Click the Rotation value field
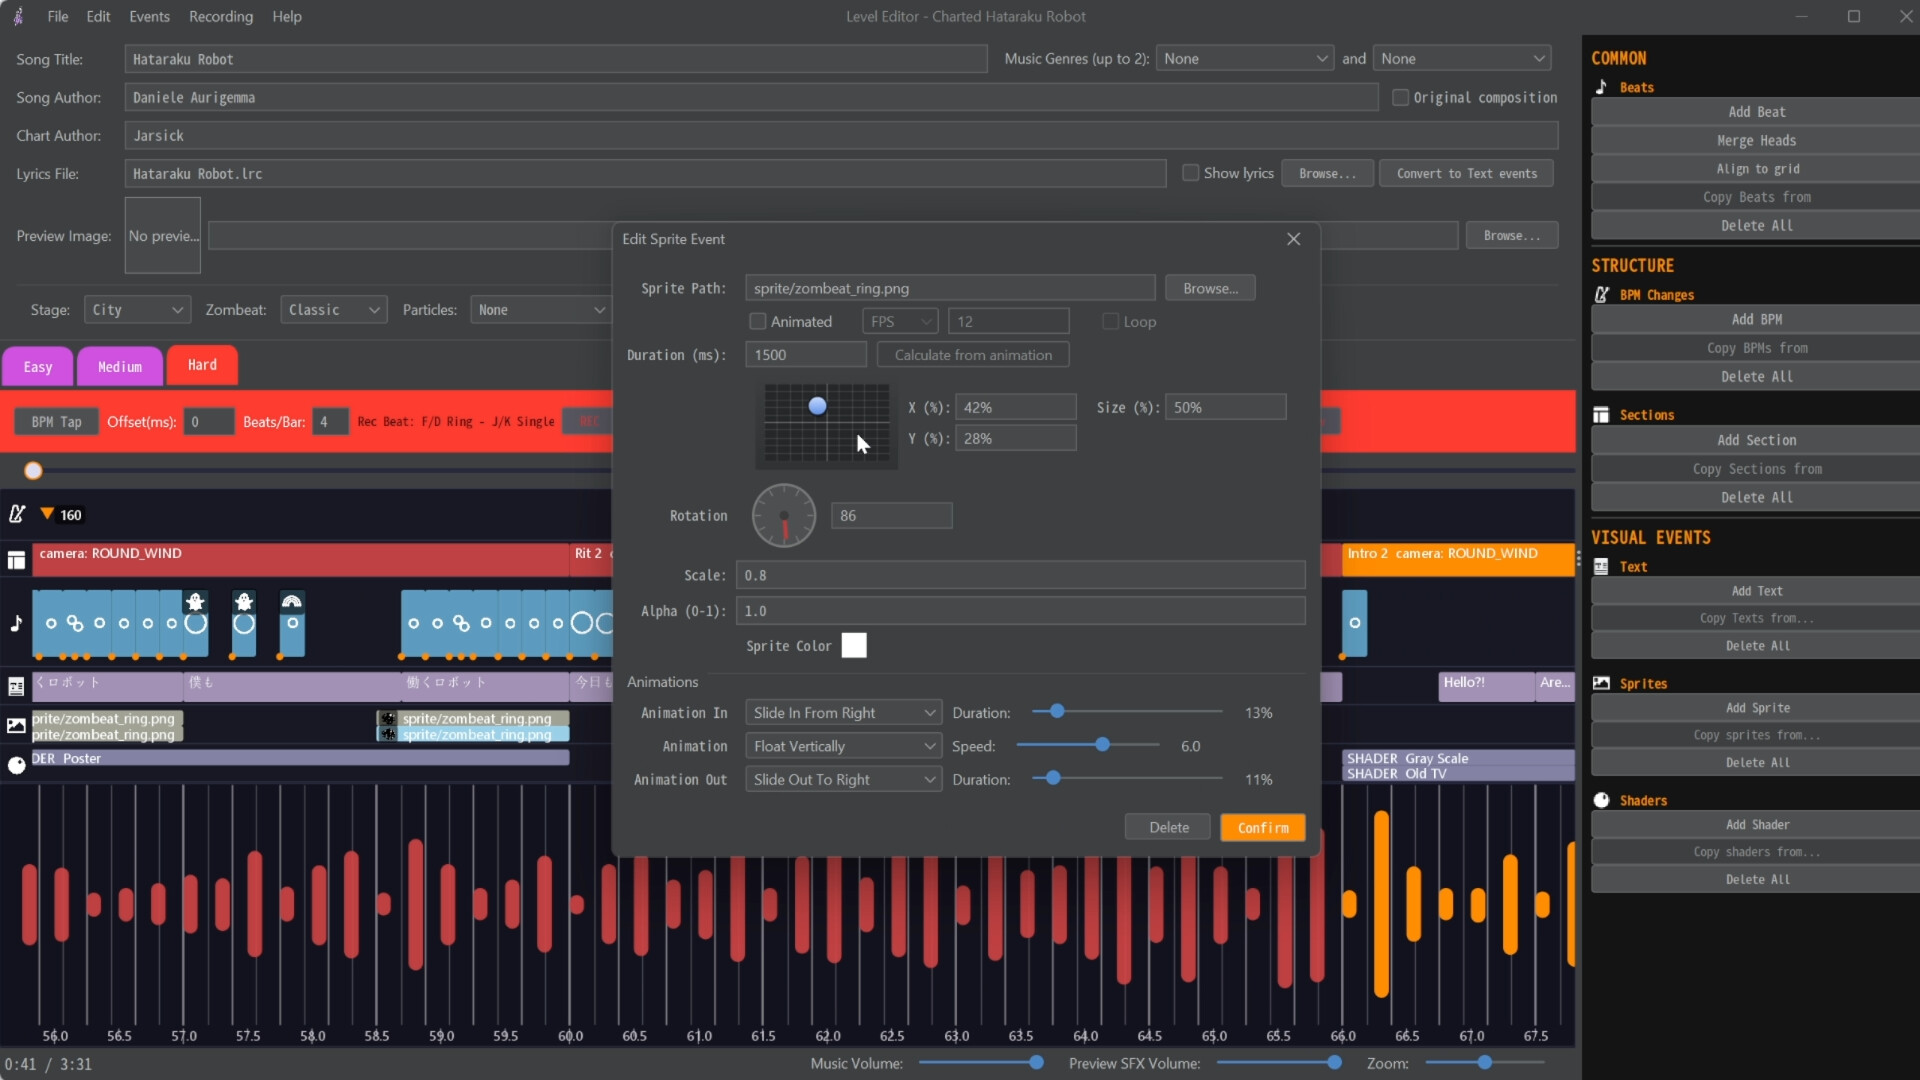1920x1080 pixels. [x=891, y=516]
